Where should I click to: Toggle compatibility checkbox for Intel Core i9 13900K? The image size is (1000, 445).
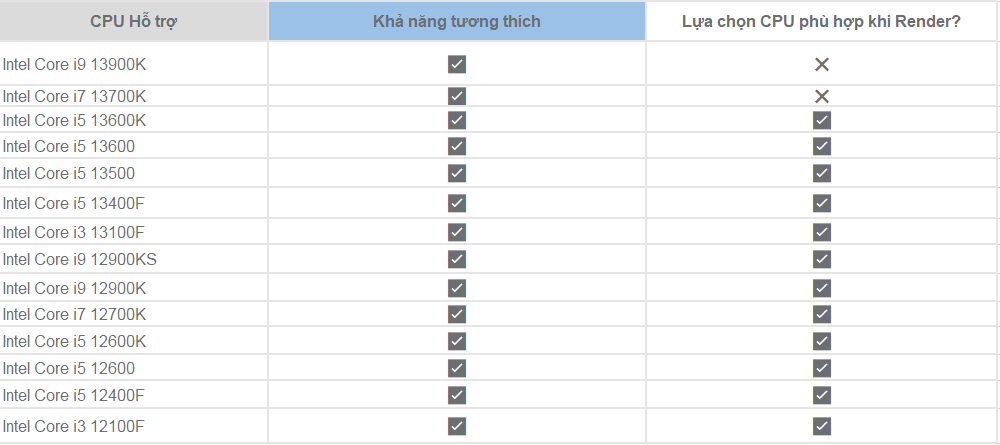(x=457, y=65)
